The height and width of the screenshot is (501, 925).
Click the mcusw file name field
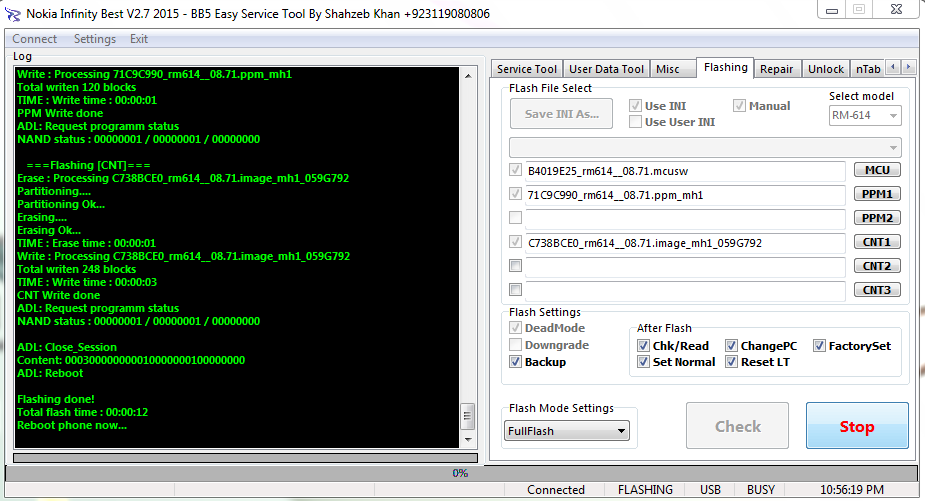coord(685,171)
